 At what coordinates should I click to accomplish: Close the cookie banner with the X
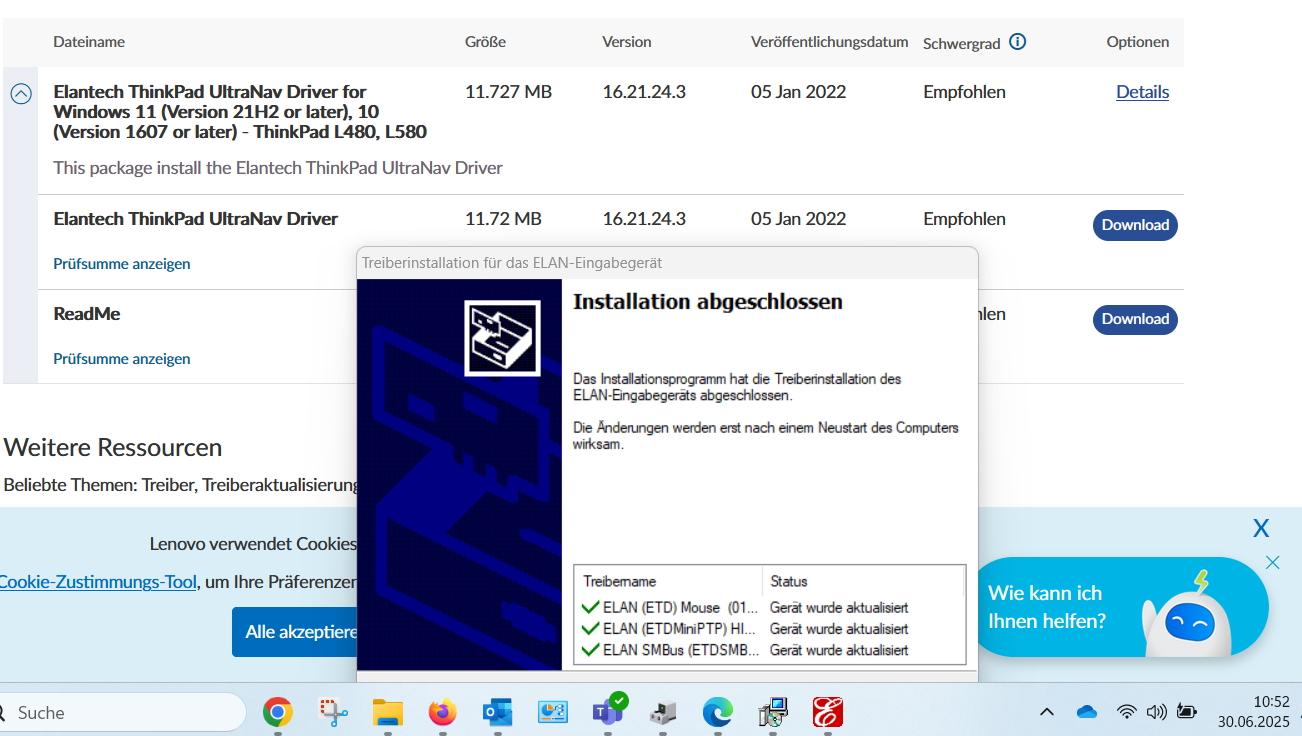click(x=1261, y=528)
